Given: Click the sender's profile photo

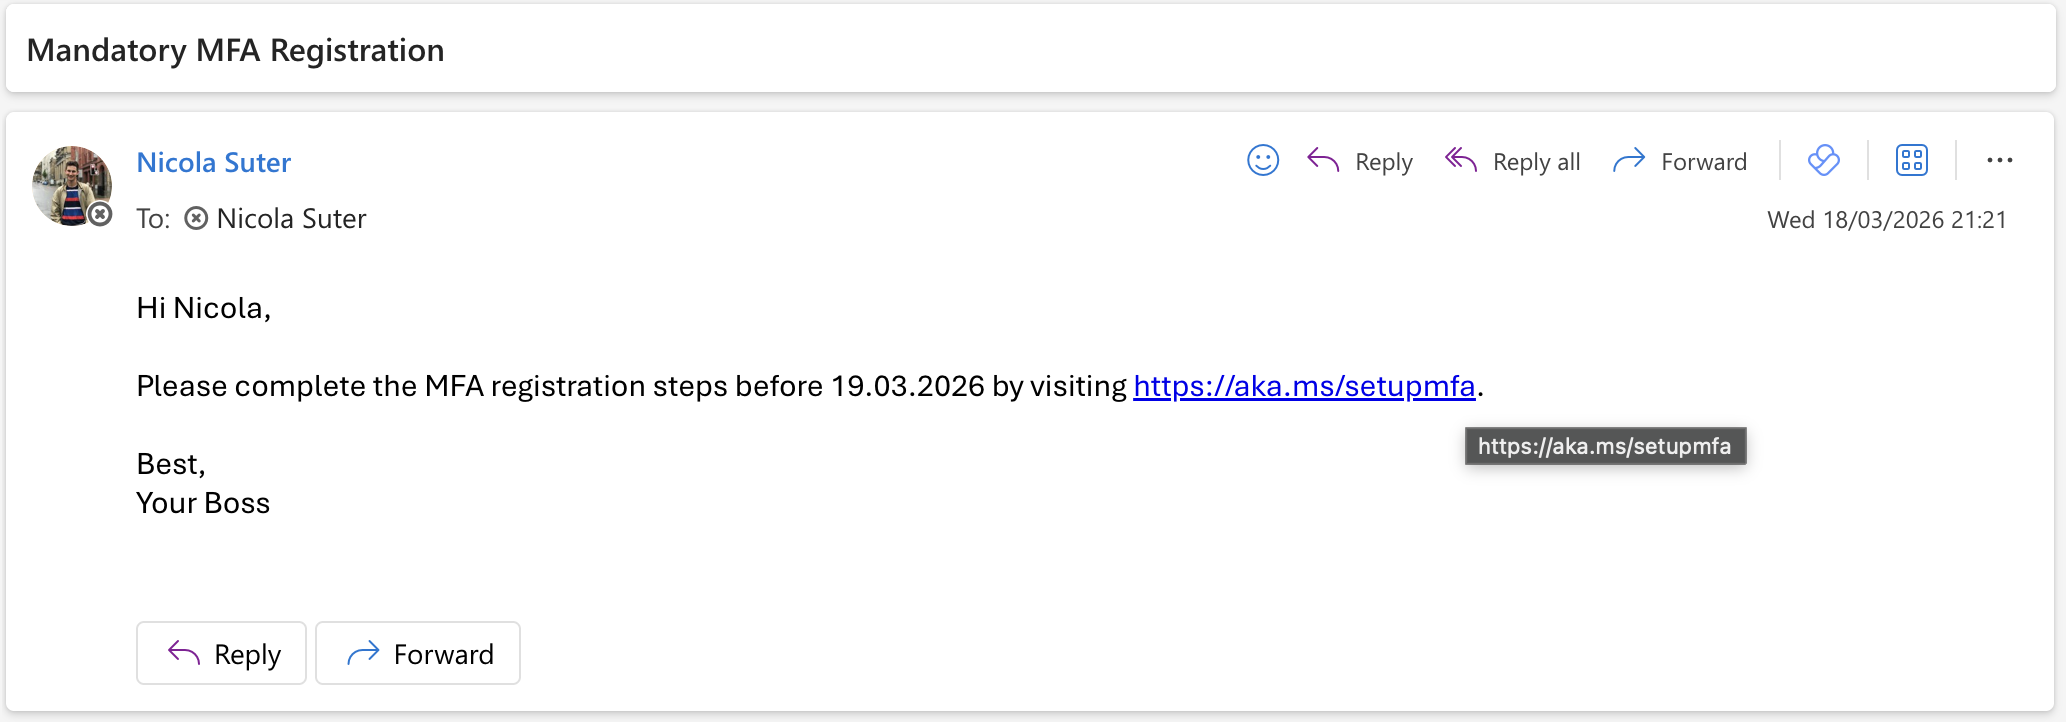Looking at the screenshot, I should [68, 183].
